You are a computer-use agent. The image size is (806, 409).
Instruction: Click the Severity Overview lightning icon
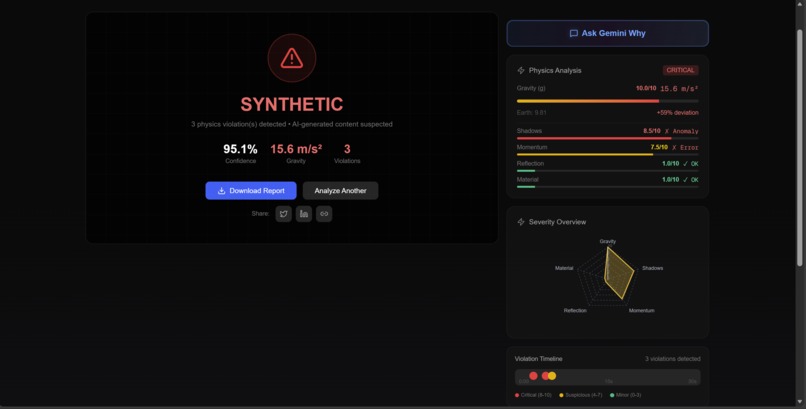521,222
